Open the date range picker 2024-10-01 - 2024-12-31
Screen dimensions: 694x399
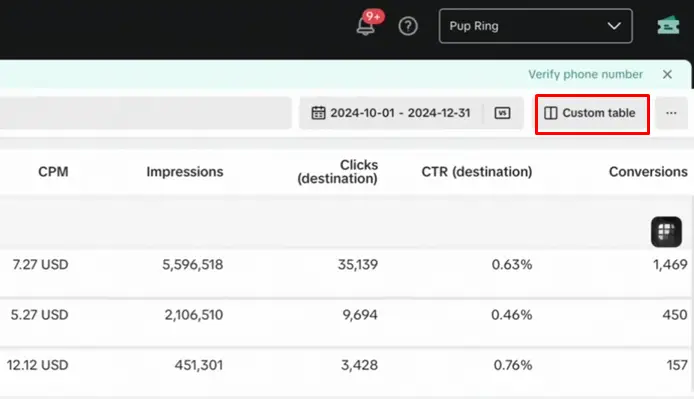391,113
